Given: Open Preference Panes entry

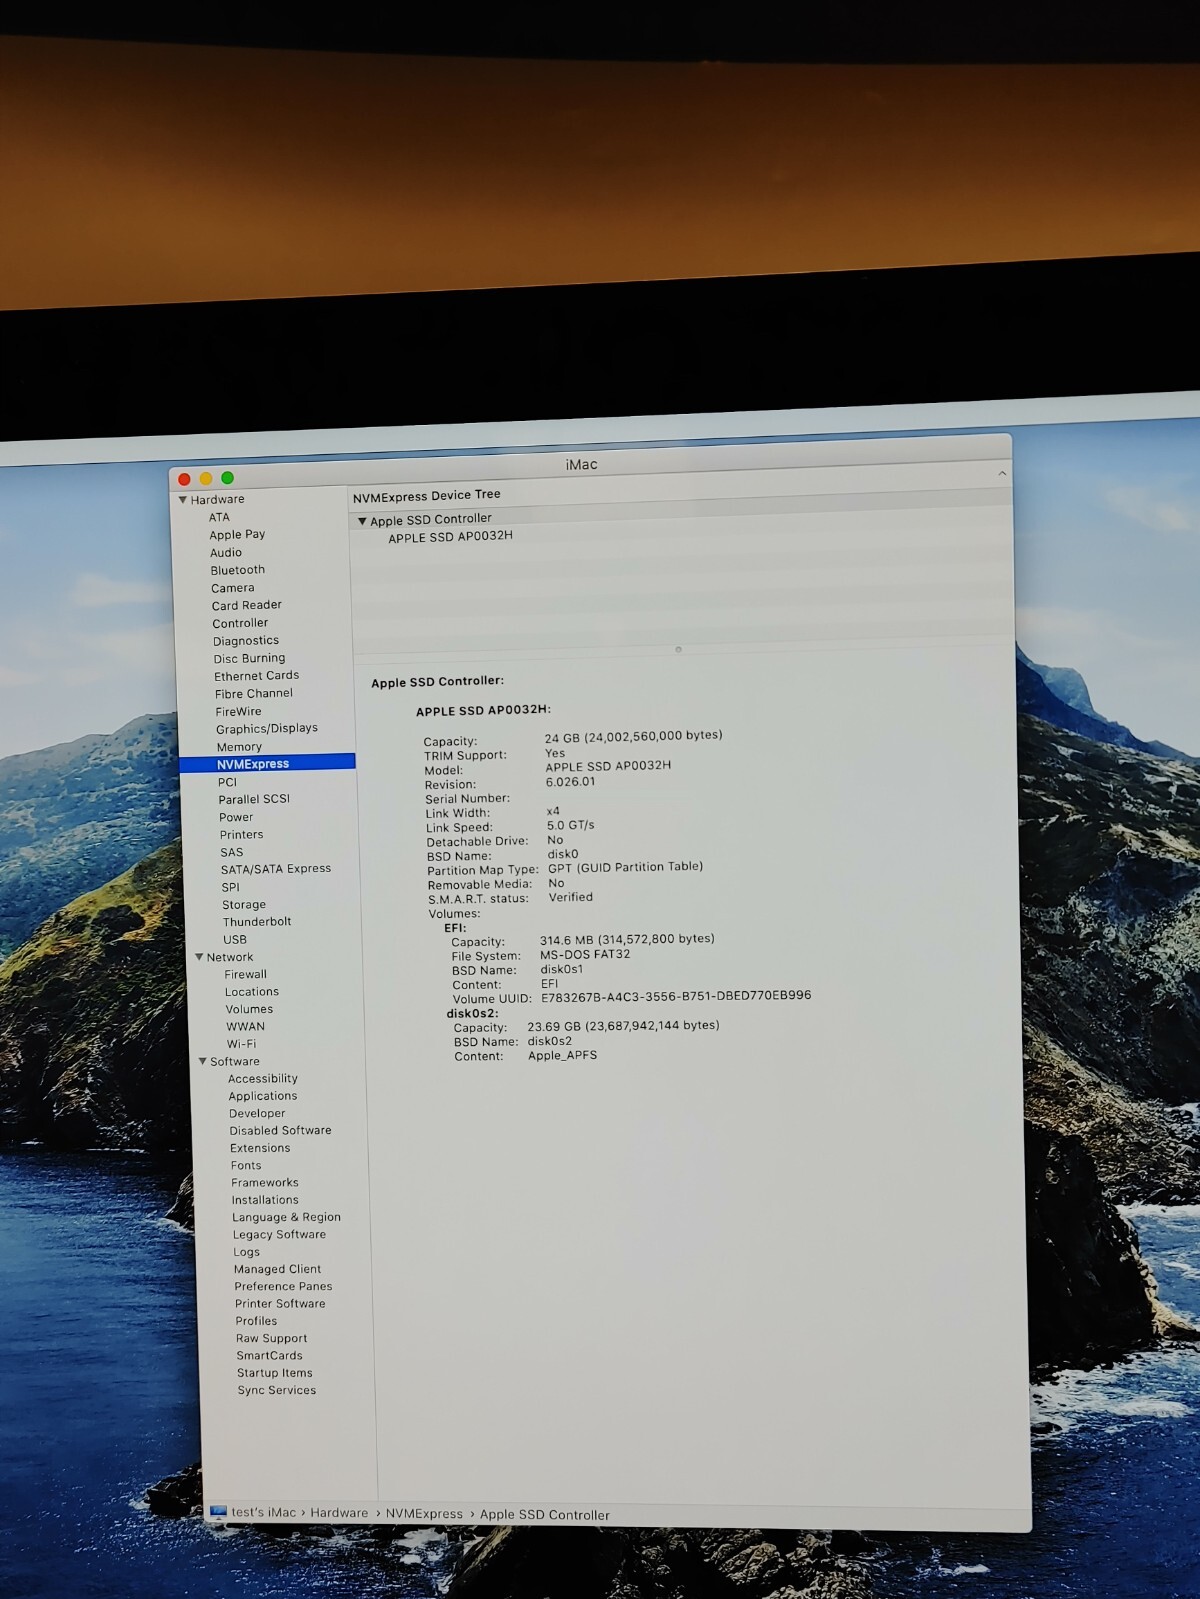Looking at the screenshot, I should tap(284, 1287).
